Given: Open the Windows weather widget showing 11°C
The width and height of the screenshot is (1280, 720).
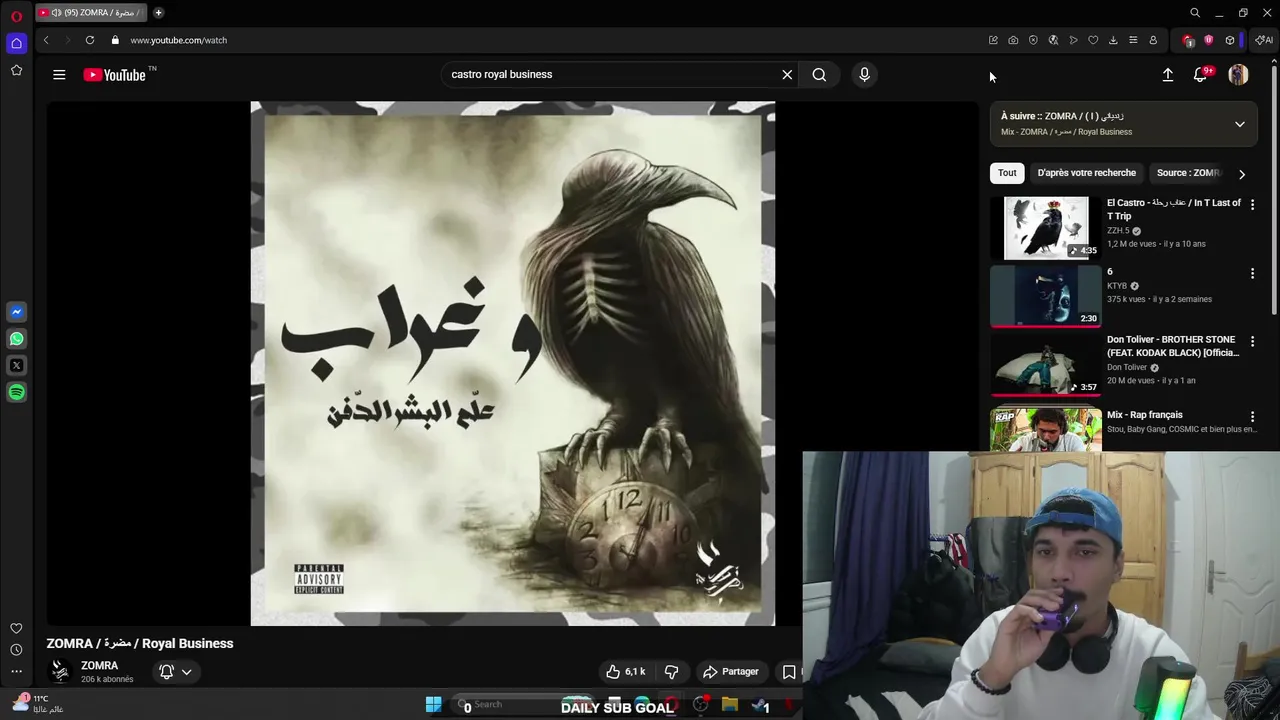Looking at the screenshot, I should click(38, 704).
